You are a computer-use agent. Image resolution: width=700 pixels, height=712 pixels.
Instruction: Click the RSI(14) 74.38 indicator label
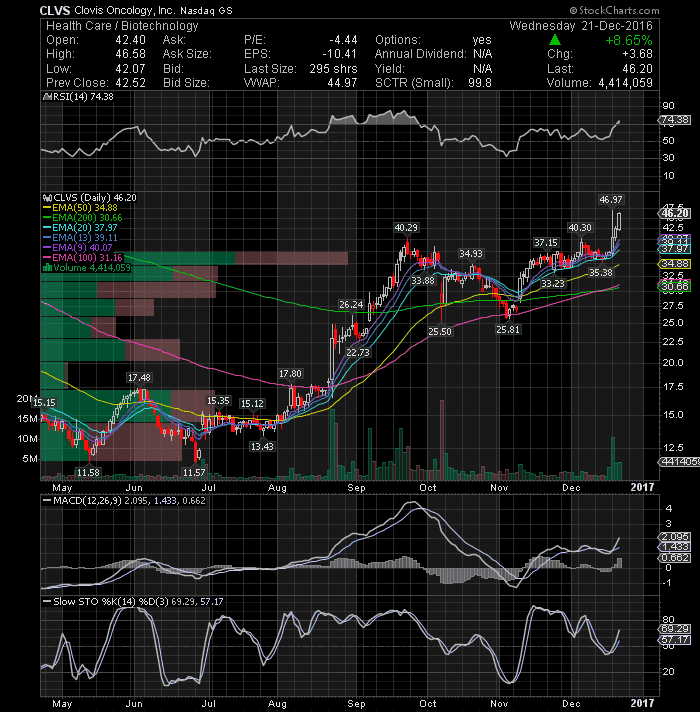point(80,97)
